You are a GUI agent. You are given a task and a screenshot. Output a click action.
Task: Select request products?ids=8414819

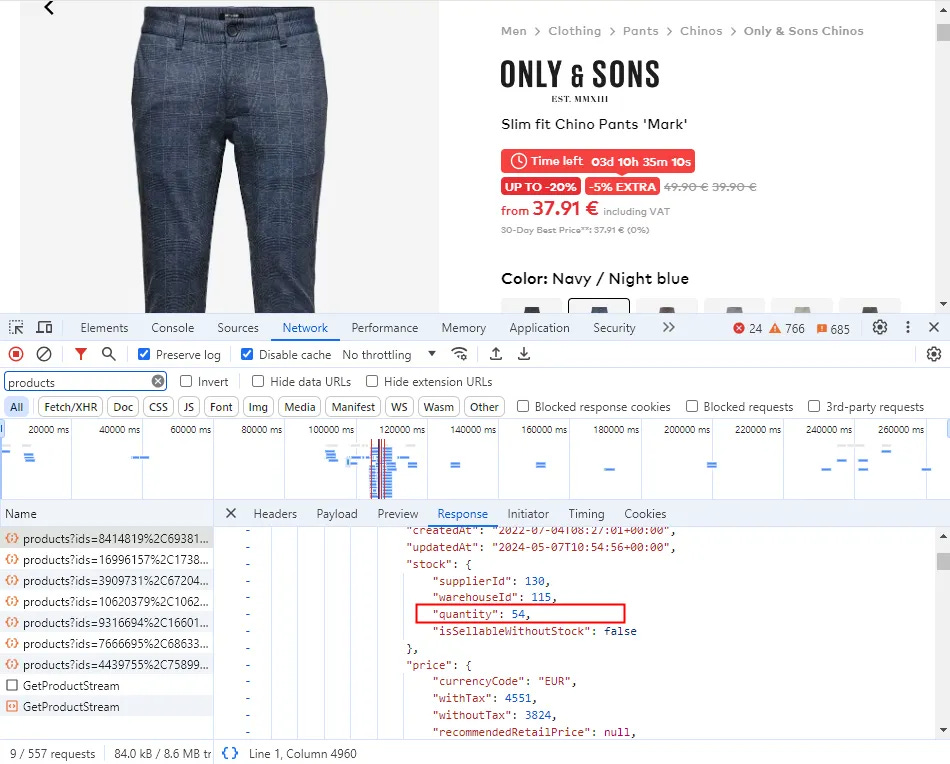pyautogui.click(x=107, y=539)
